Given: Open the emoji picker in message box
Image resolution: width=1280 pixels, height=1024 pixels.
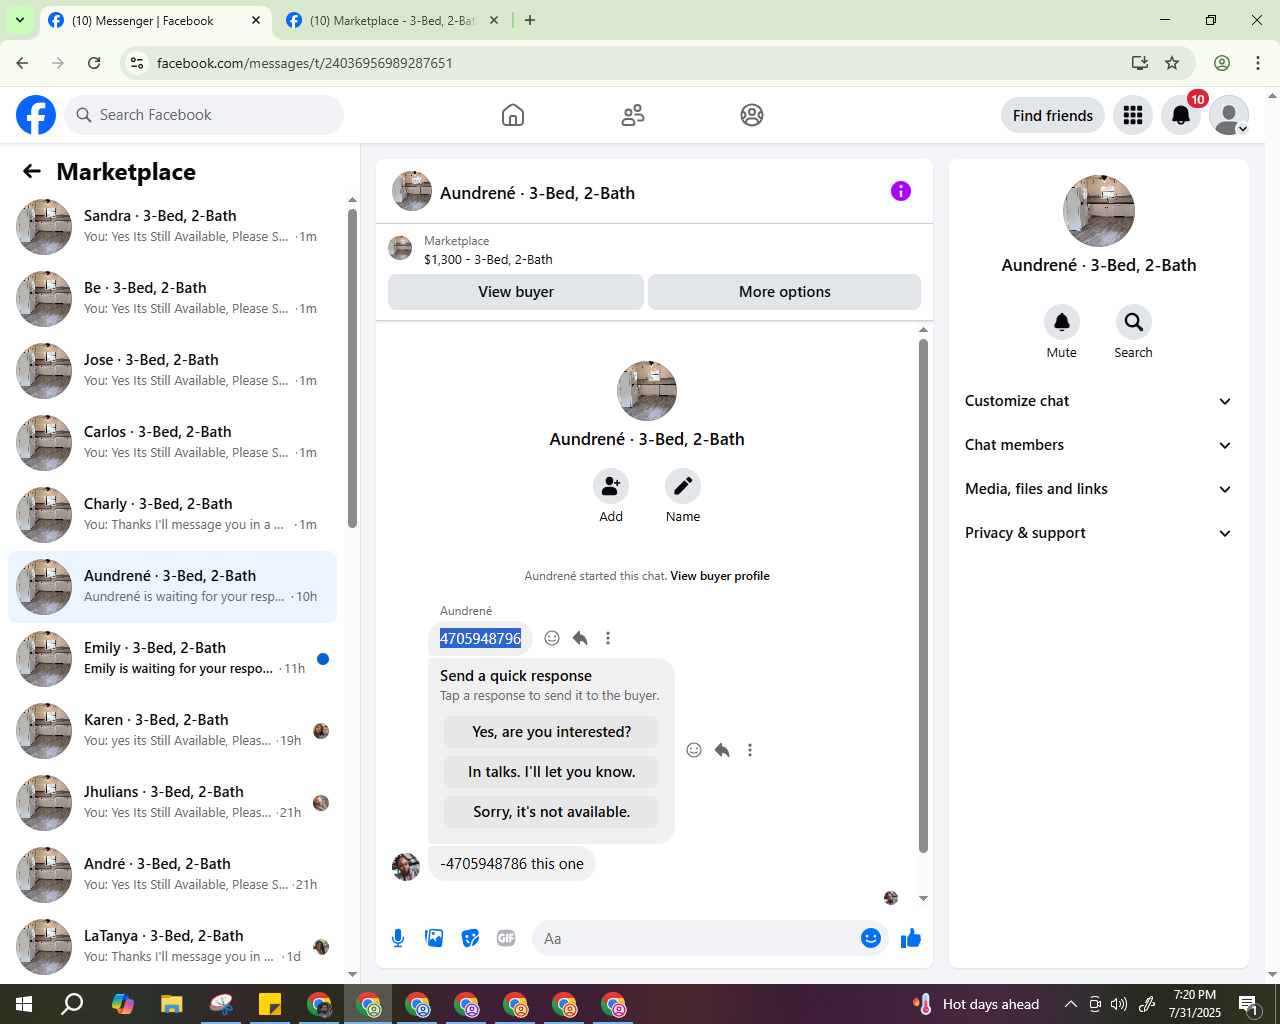Looking at the screenshot, I should pyautogui.click(x=871, y=938).
